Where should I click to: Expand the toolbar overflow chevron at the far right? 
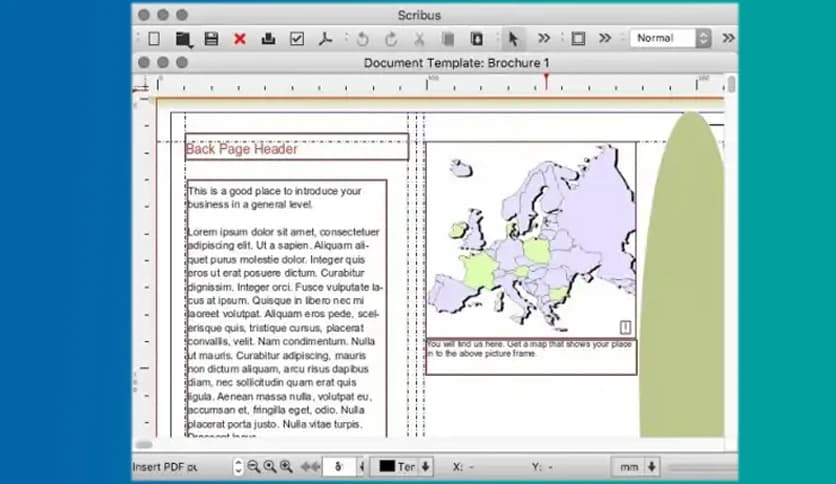[728, 39]
